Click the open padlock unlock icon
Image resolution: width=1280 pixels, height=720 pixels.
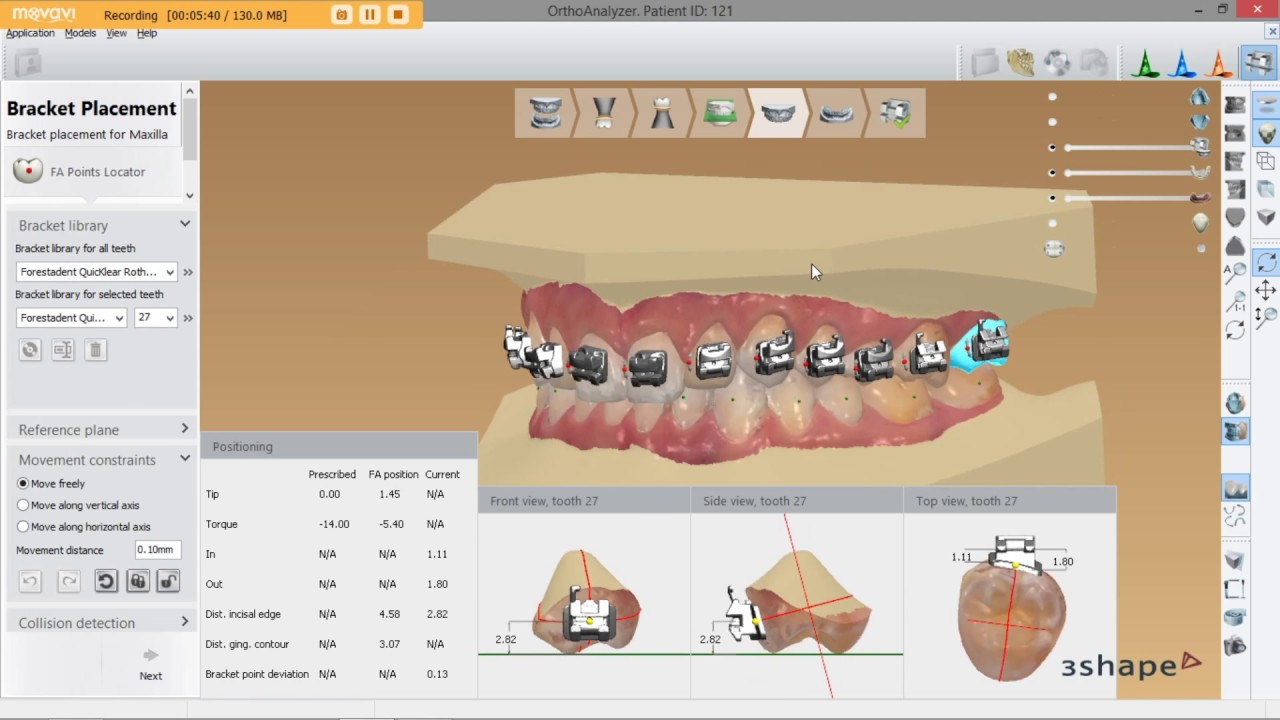(x=168, y=581)
